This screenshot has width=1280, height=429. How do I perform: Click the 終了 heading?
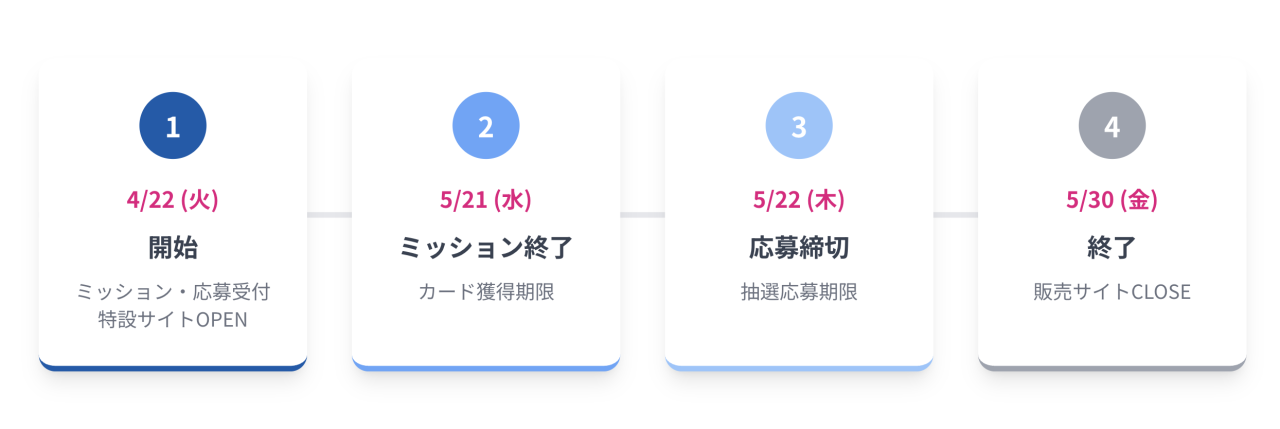click(1112, 247)
